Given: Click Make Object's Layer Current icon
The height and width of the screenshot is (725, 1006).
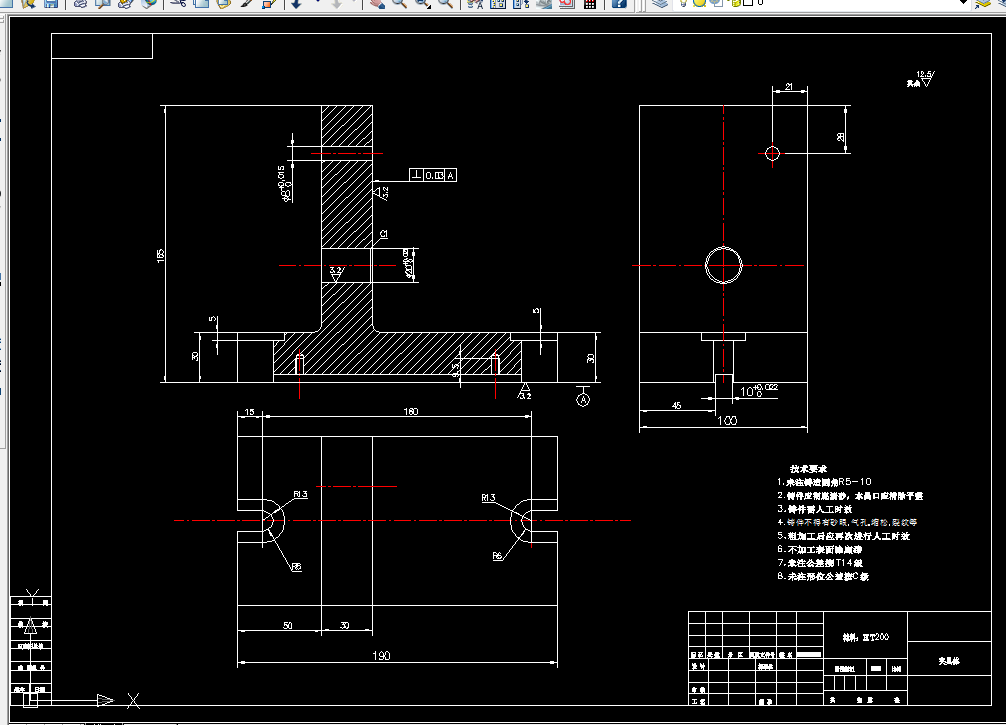Looking at the screenshot, I should 983,3.
